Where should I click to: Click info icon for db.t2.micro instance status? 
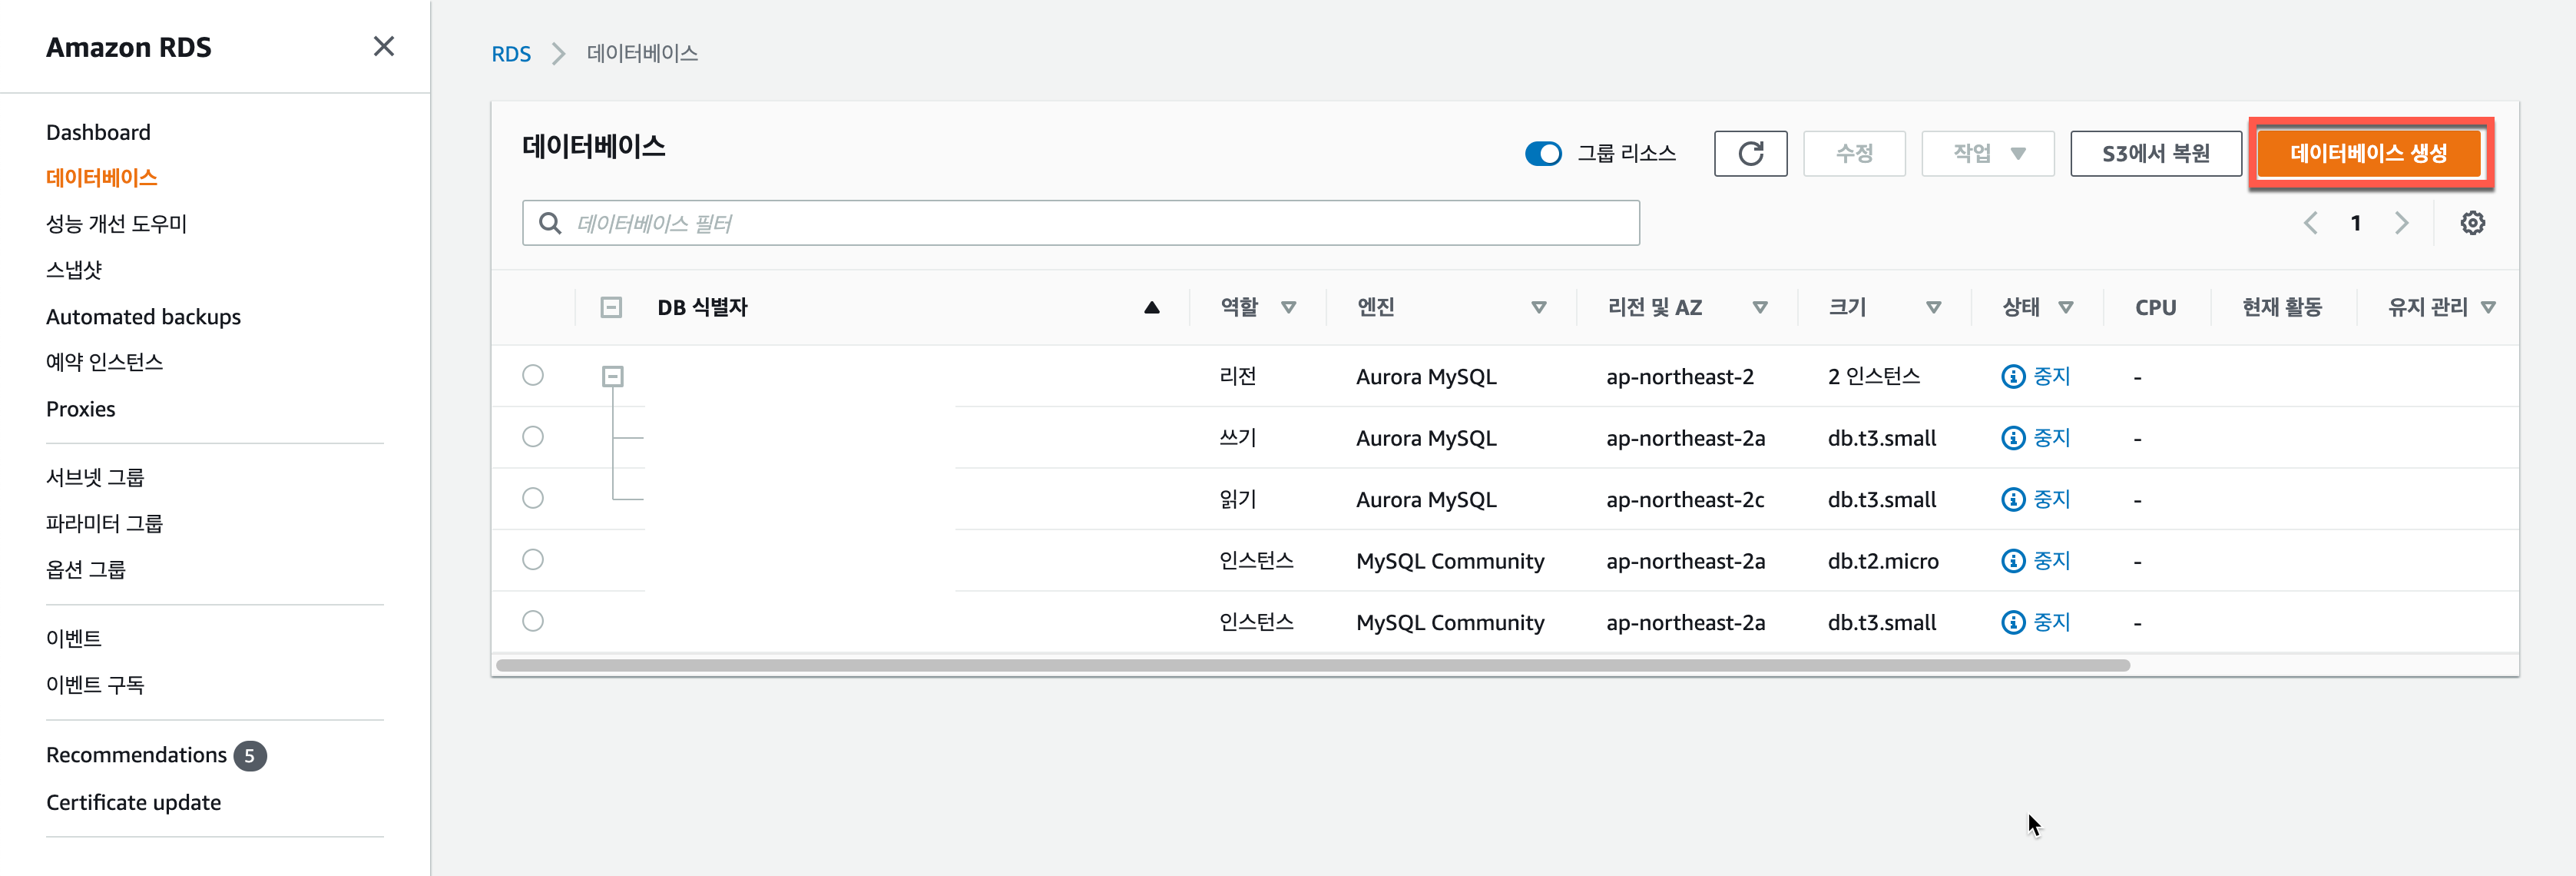coord(2012,561)
